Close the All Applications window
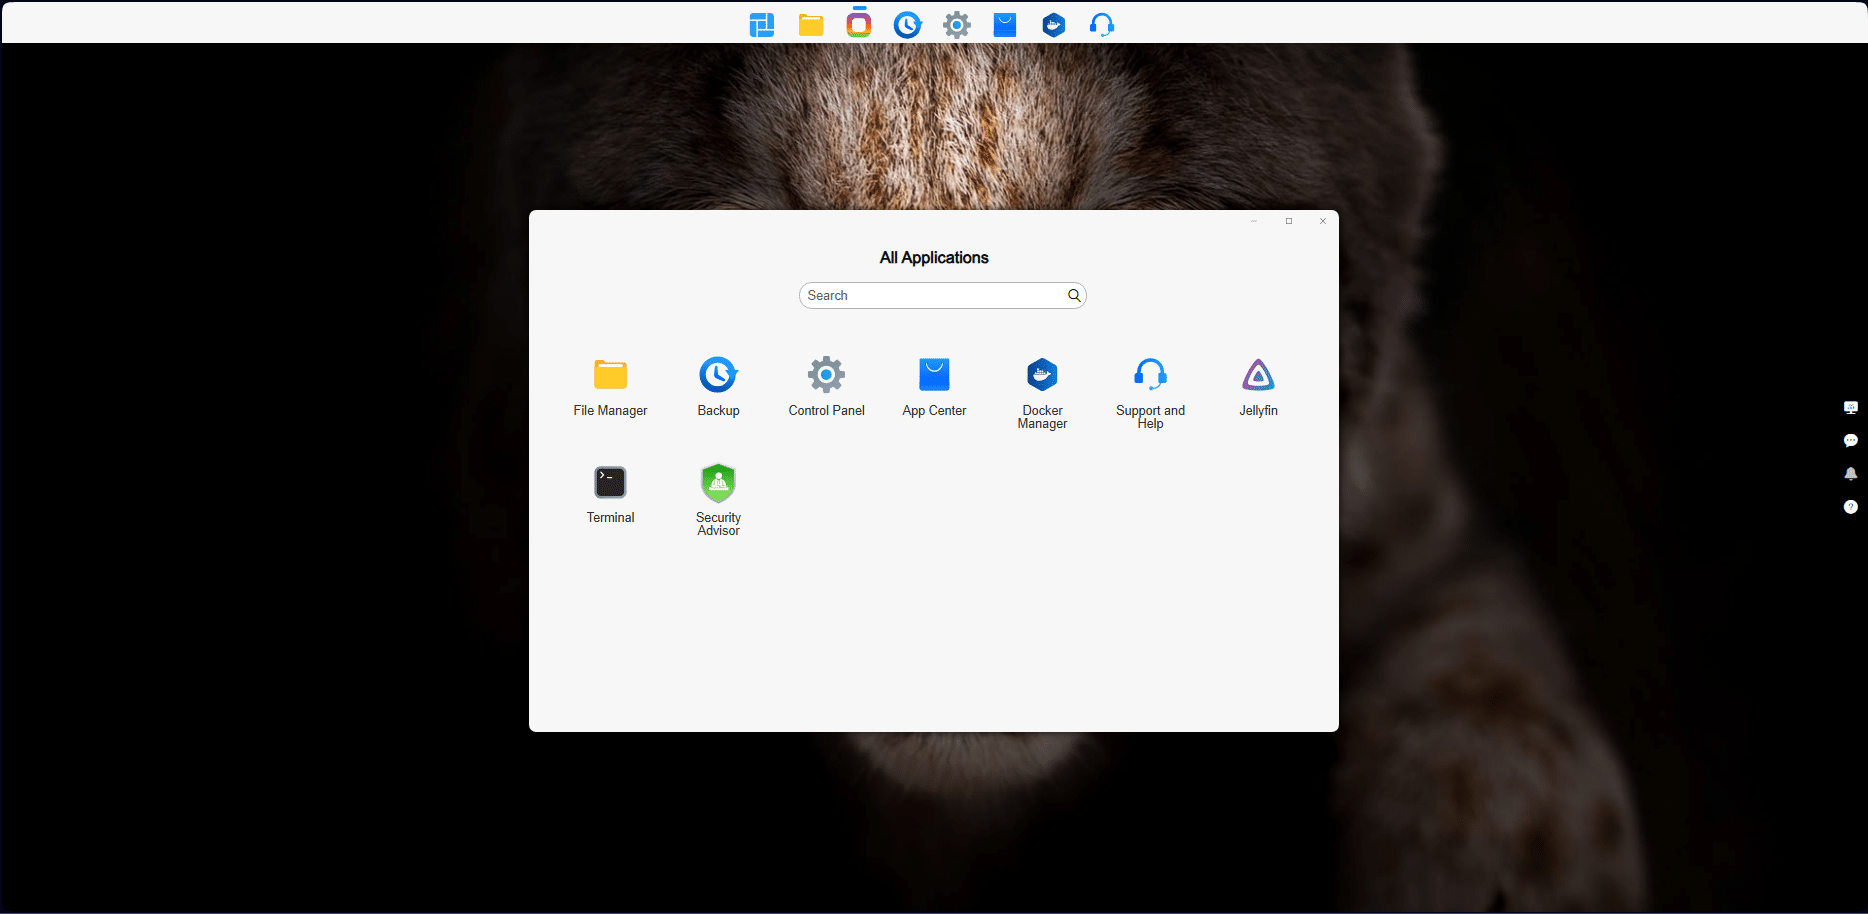Screen dimensions: 1868x914 pos(1323,221)
